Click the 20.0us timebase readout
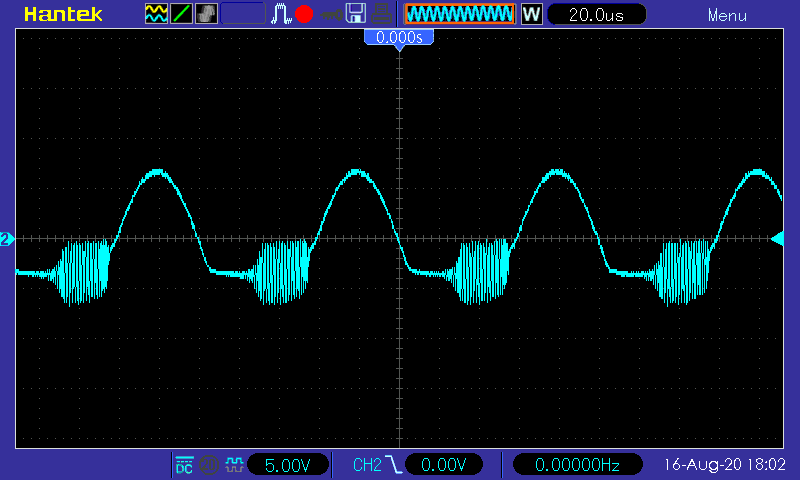The height and width of the screenshot is (480, 800). pyautogui.click(x=596, y=14)
